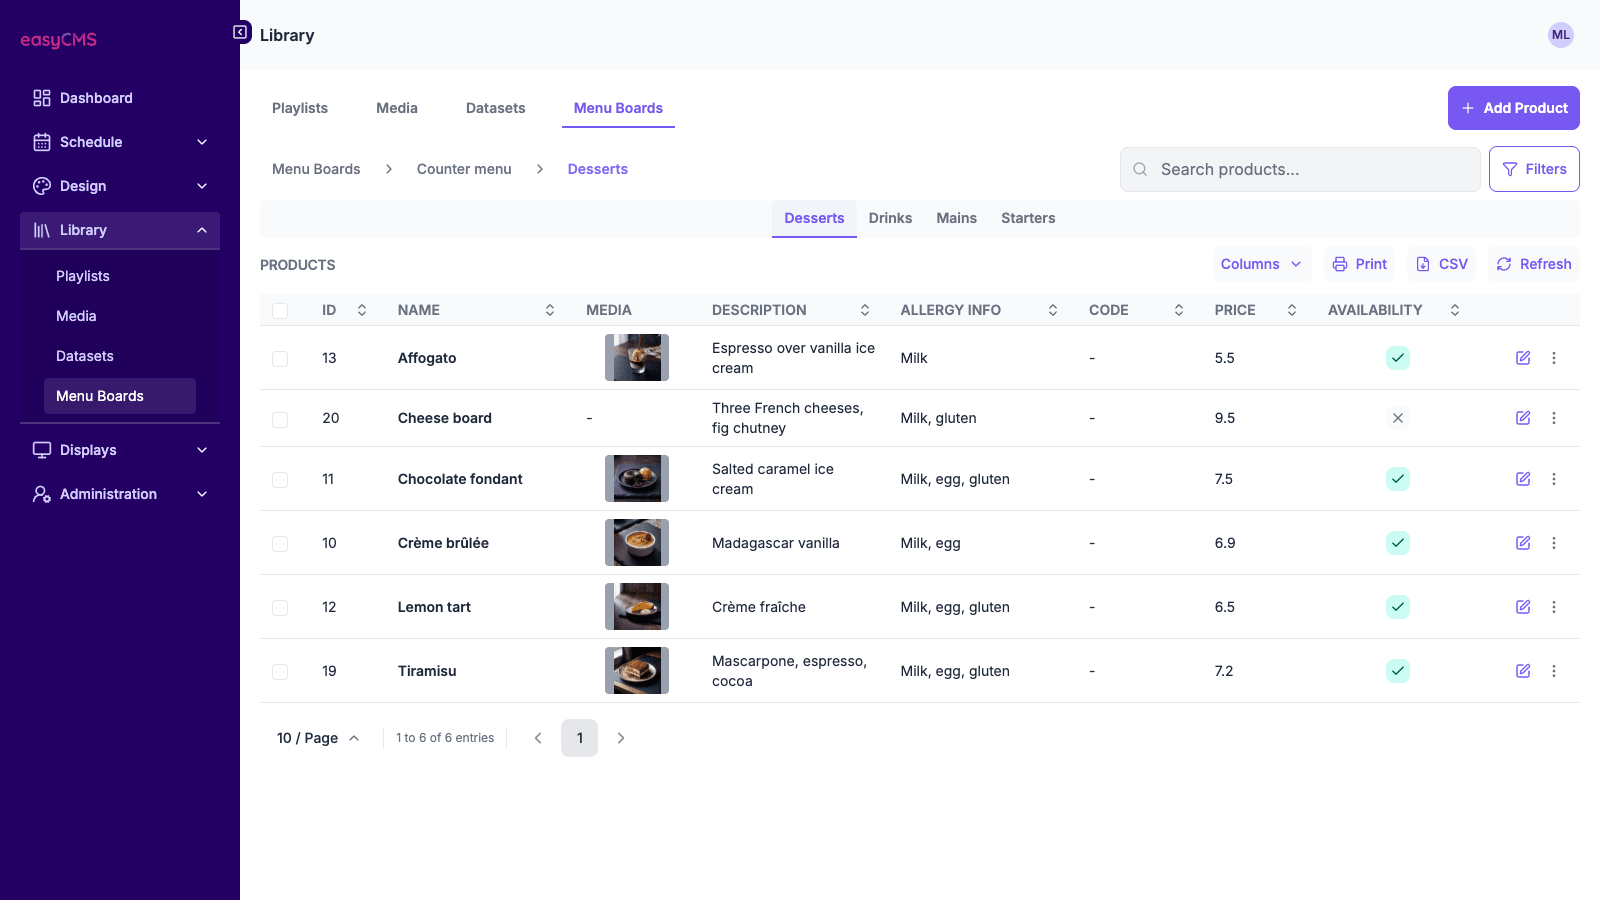Tick the checkbox for Cheese board
The image size is (1600, 900).
coord(280,419)
